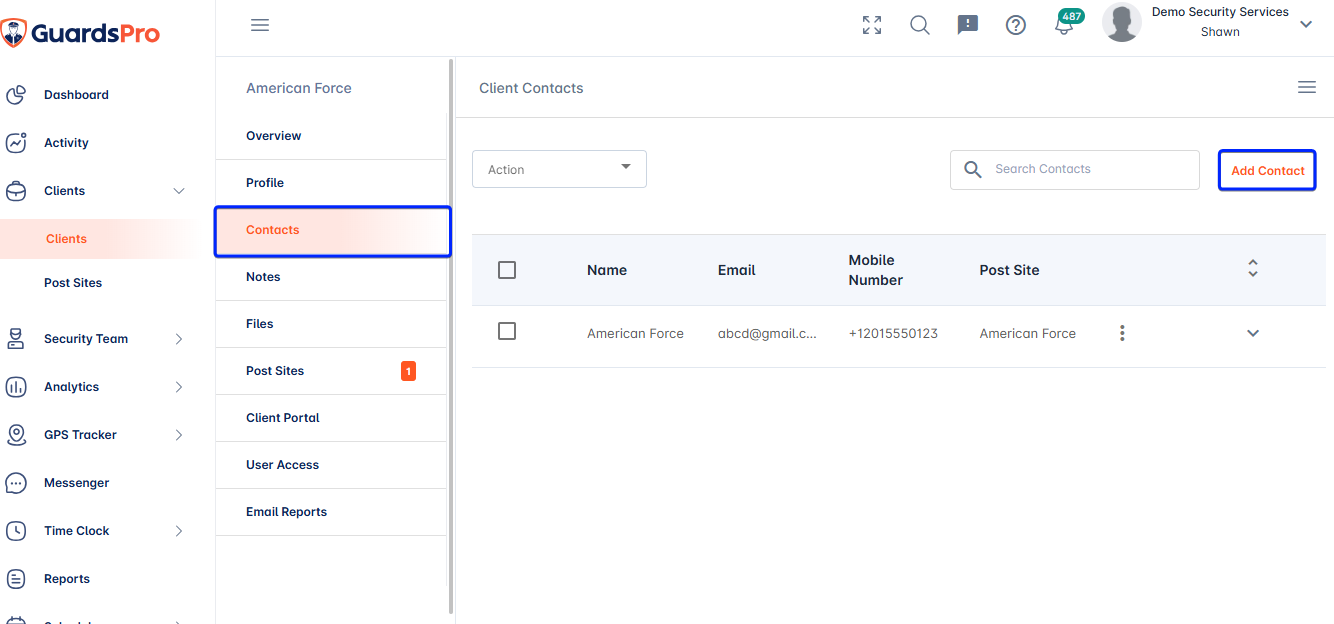Open notifications bell with 487 badge
The height and width of the screenshot is (624, 1334).
click(x=1066, y=23)
